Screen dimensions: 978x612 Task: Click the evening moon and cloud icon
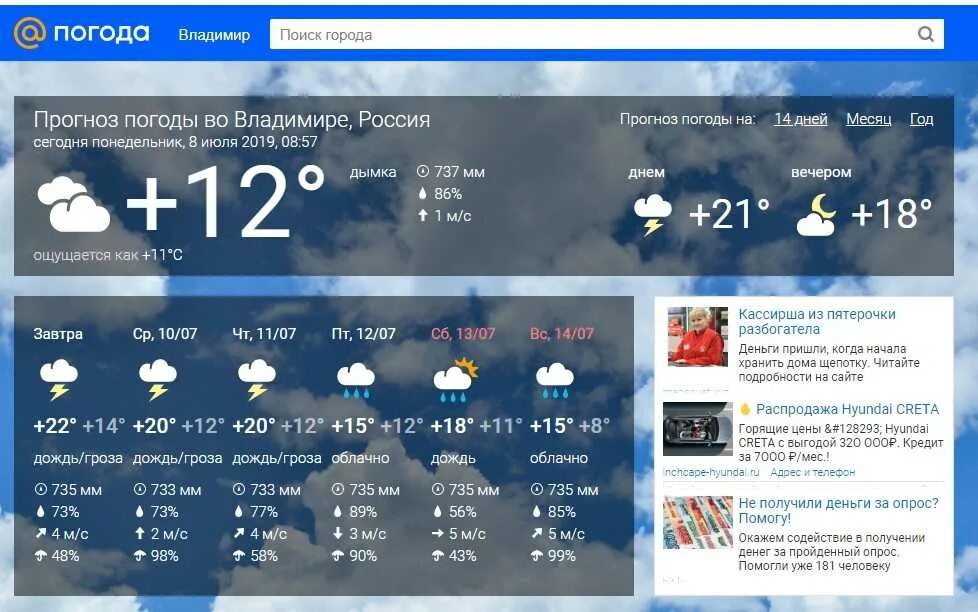(817, 215)
